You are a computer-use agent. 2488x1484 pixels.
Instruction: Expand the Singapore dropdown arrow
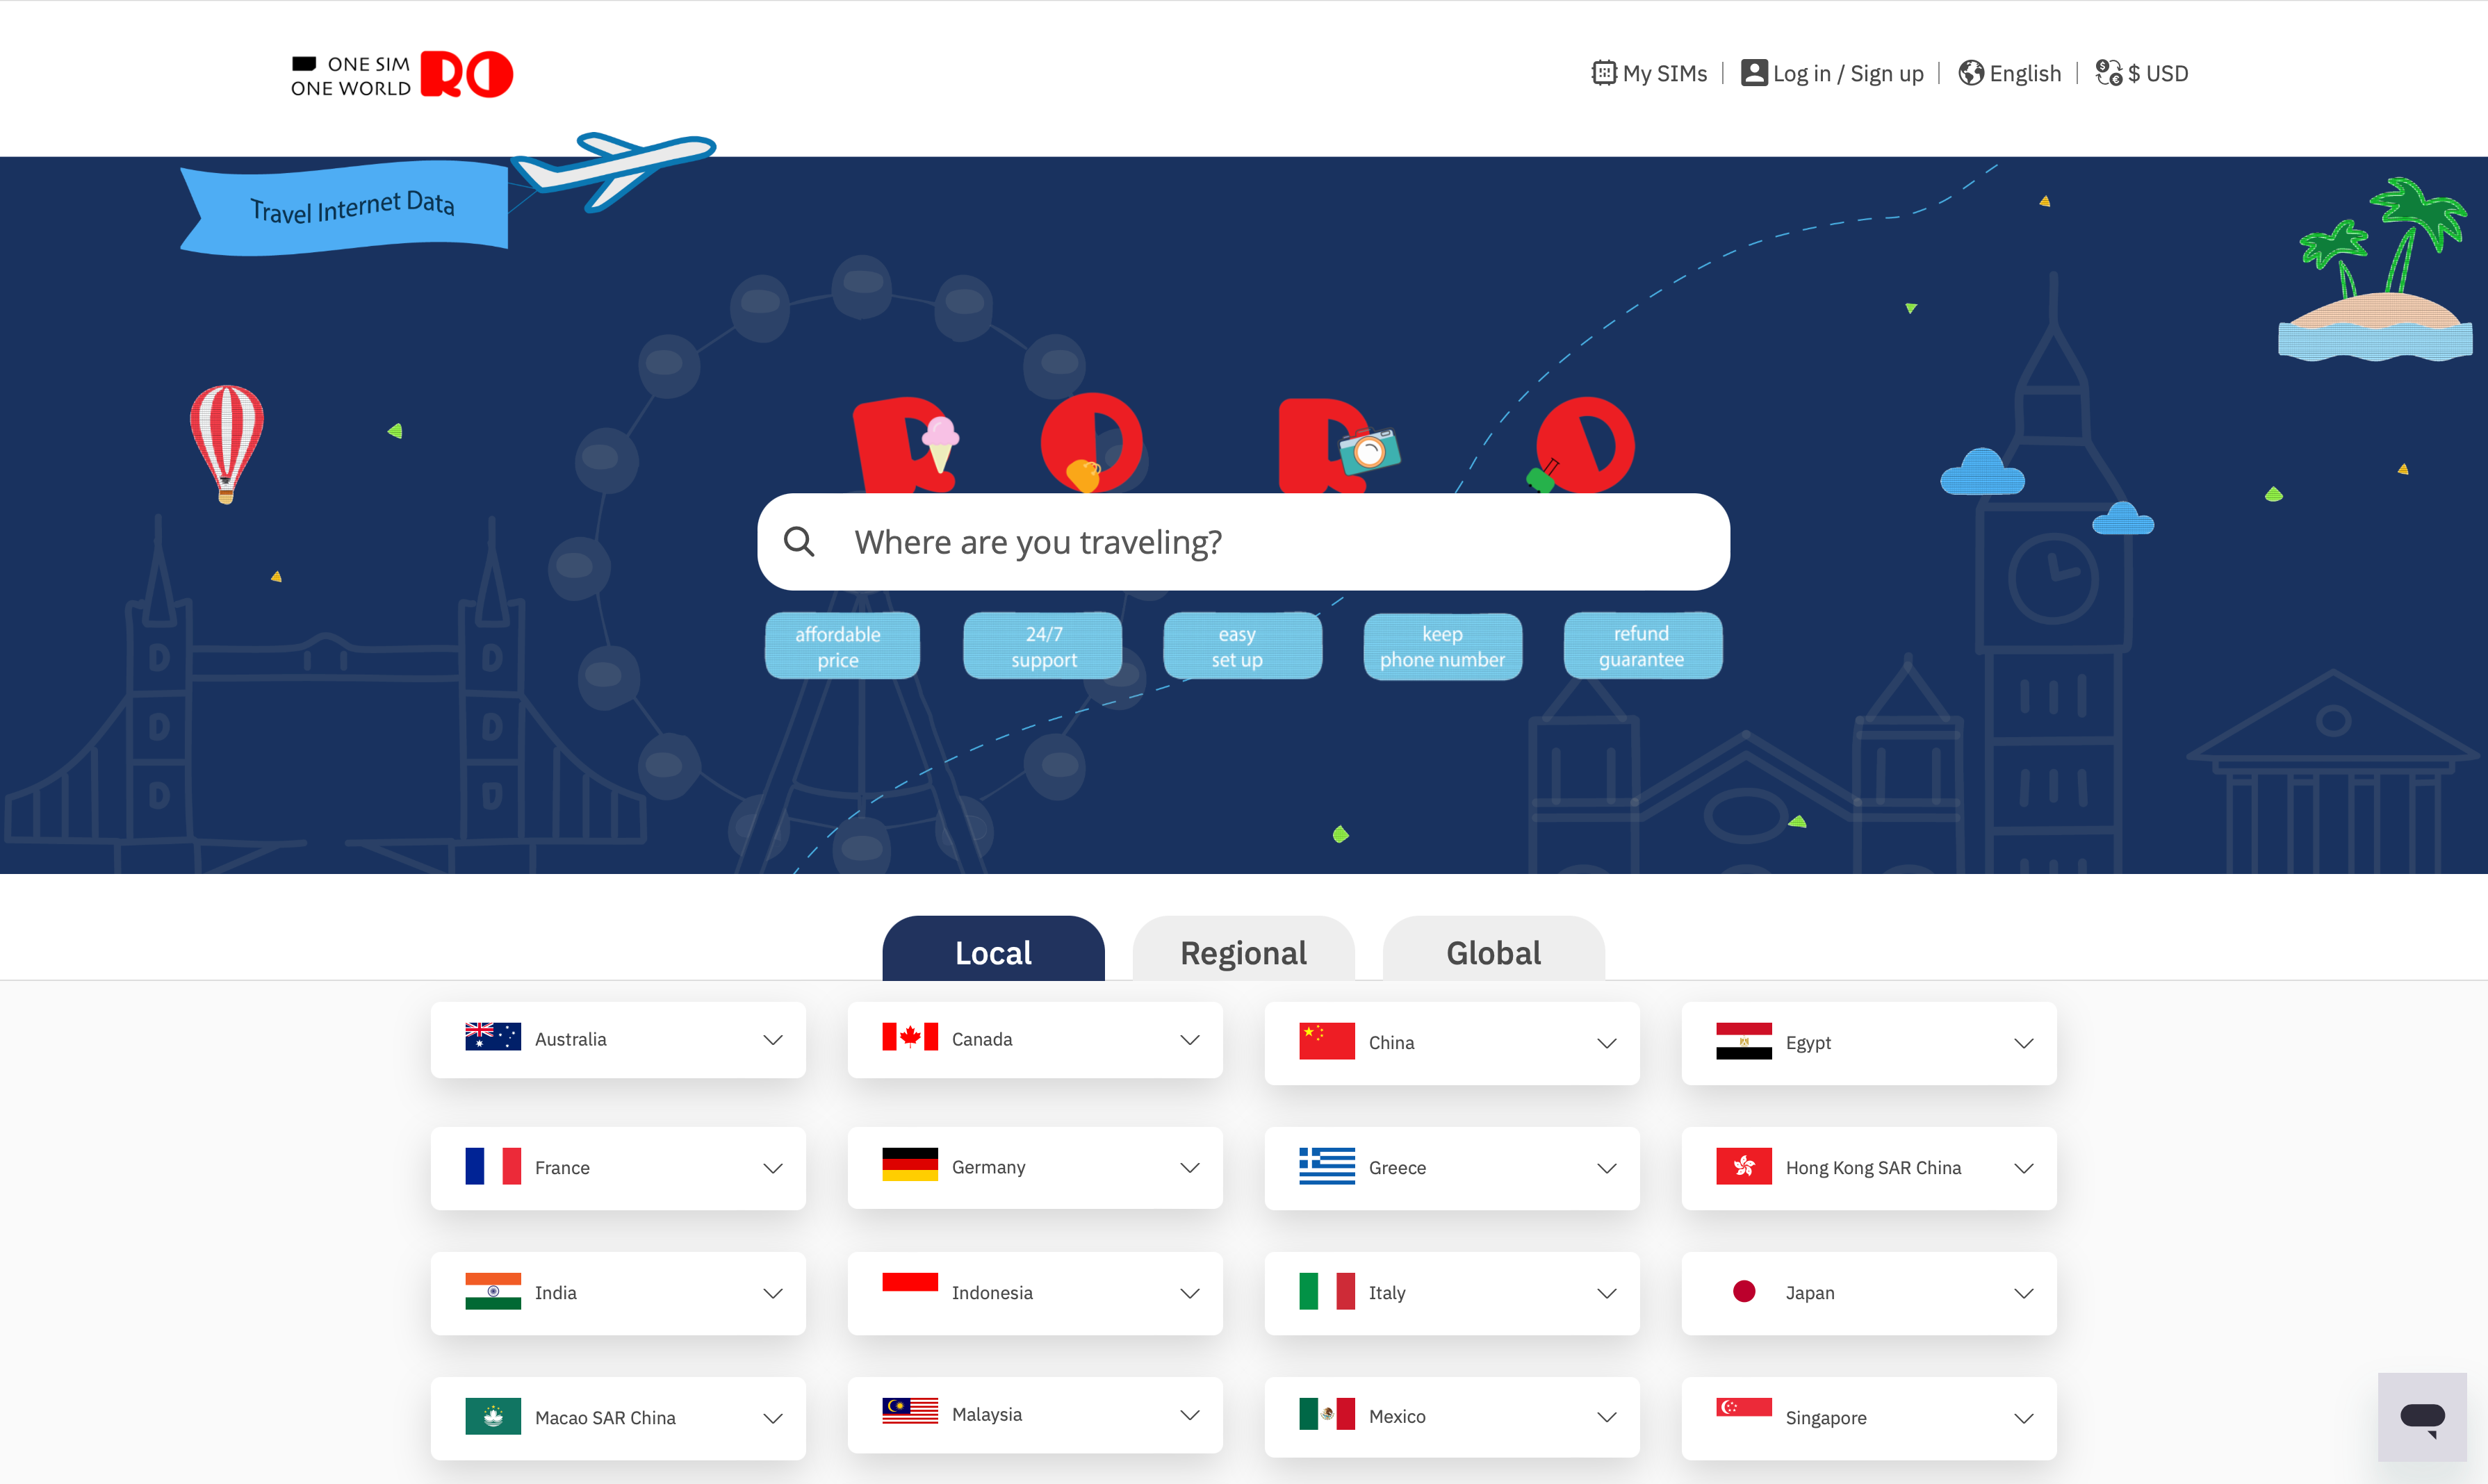tap(2023, 1418)
